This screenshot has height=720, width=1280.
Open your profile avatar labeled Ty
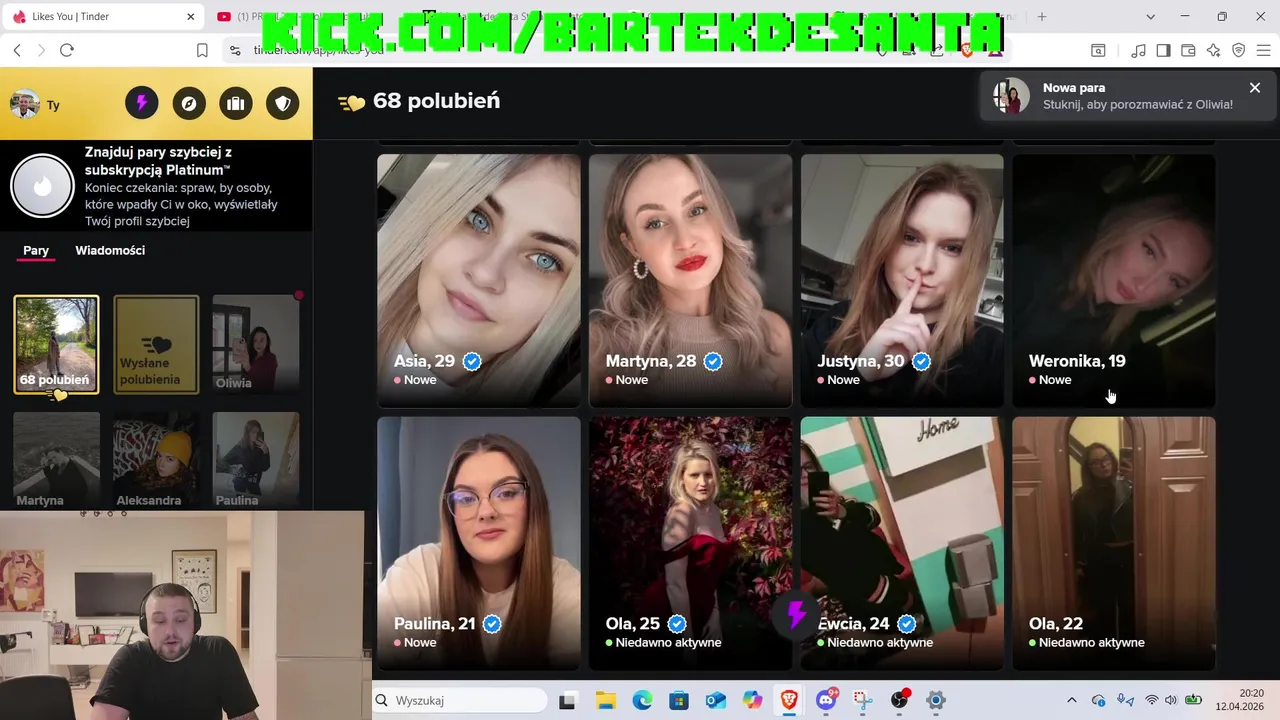click(25, 104)
